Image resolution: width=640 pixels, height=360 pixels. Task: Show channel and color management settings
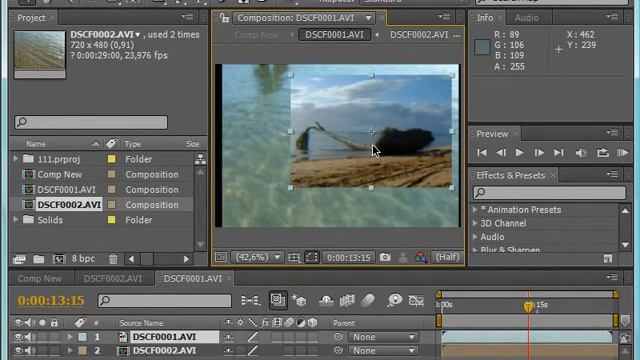(421, 257)
